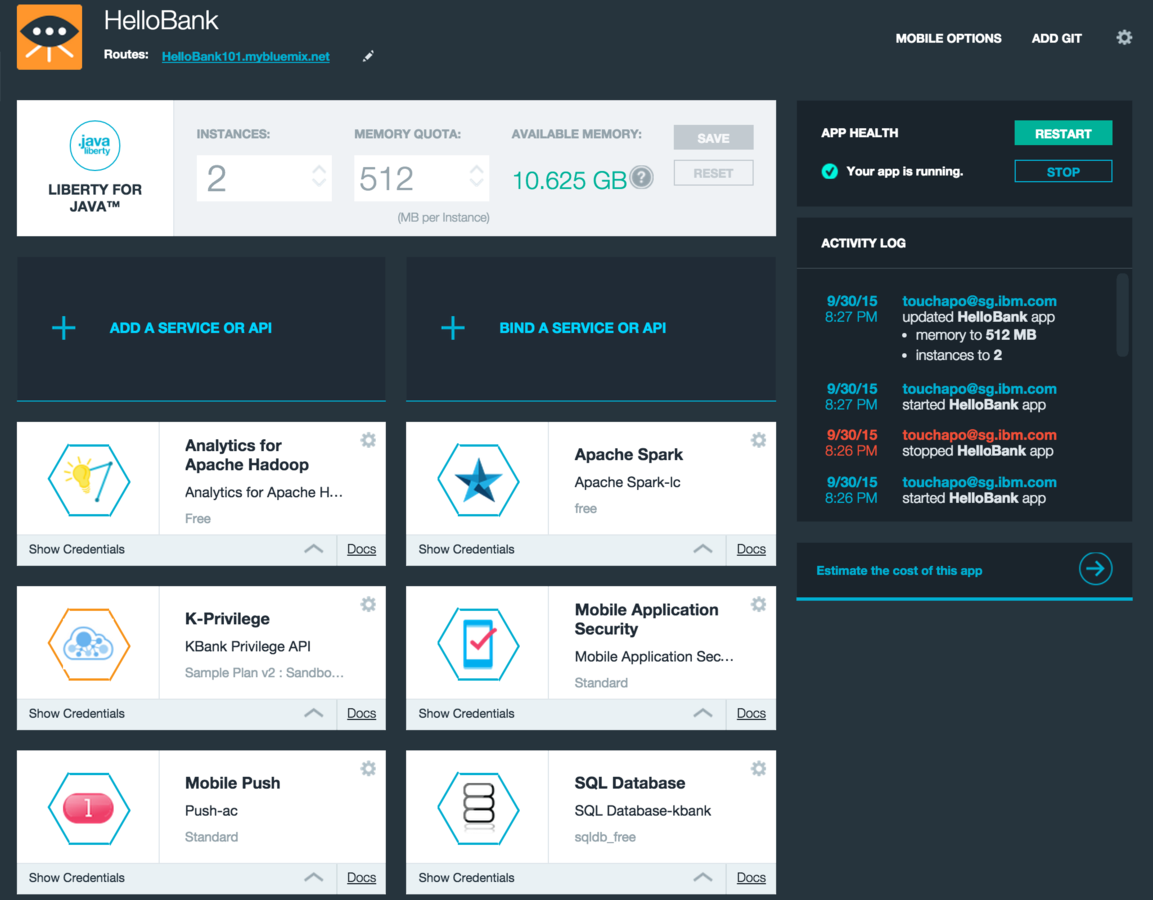Open the Analytics for Apache Hadoop hexagon icon
Screen dimensions: 1153x900
point(89,480)
